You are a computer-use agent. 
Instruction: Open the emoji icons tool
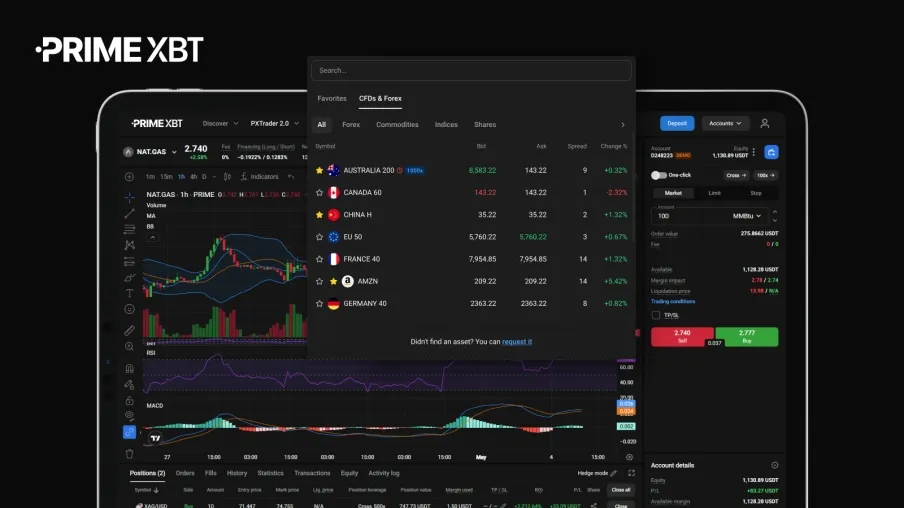tap(129, 310)
